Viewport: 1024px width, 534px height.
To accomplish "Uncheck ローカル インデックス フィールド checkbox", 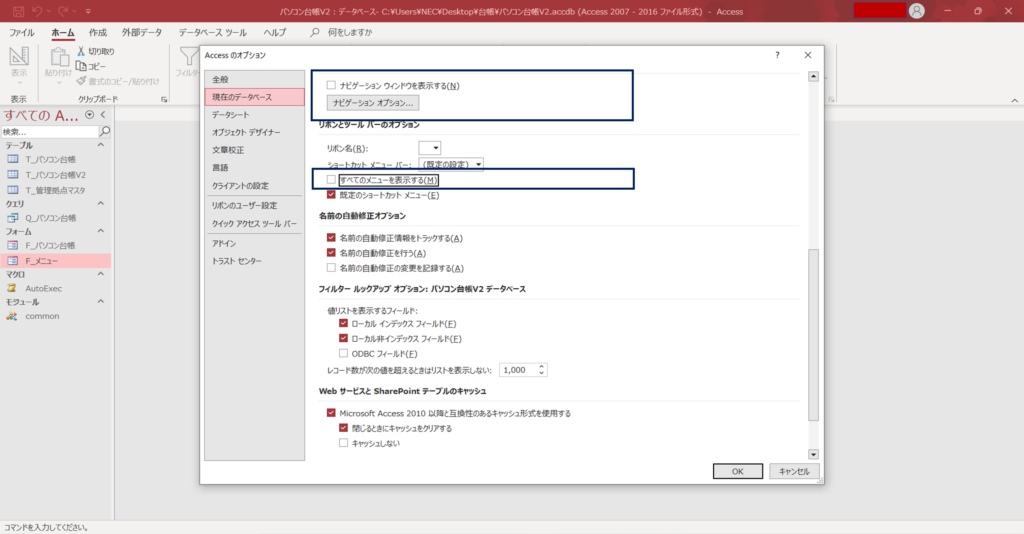I will [344, 324].
